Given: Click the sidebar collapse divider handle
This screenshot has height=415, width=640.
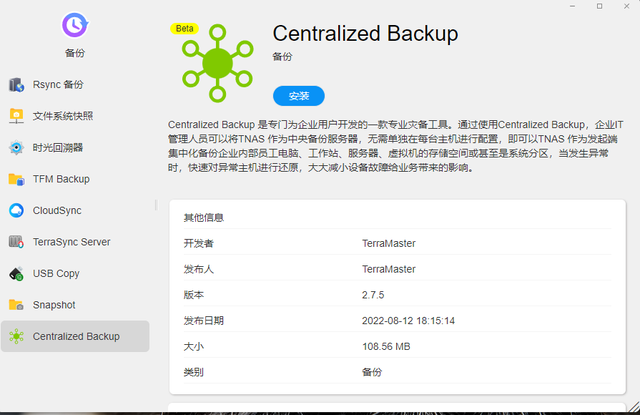Looking at the screenshot, I should (156, 205).
